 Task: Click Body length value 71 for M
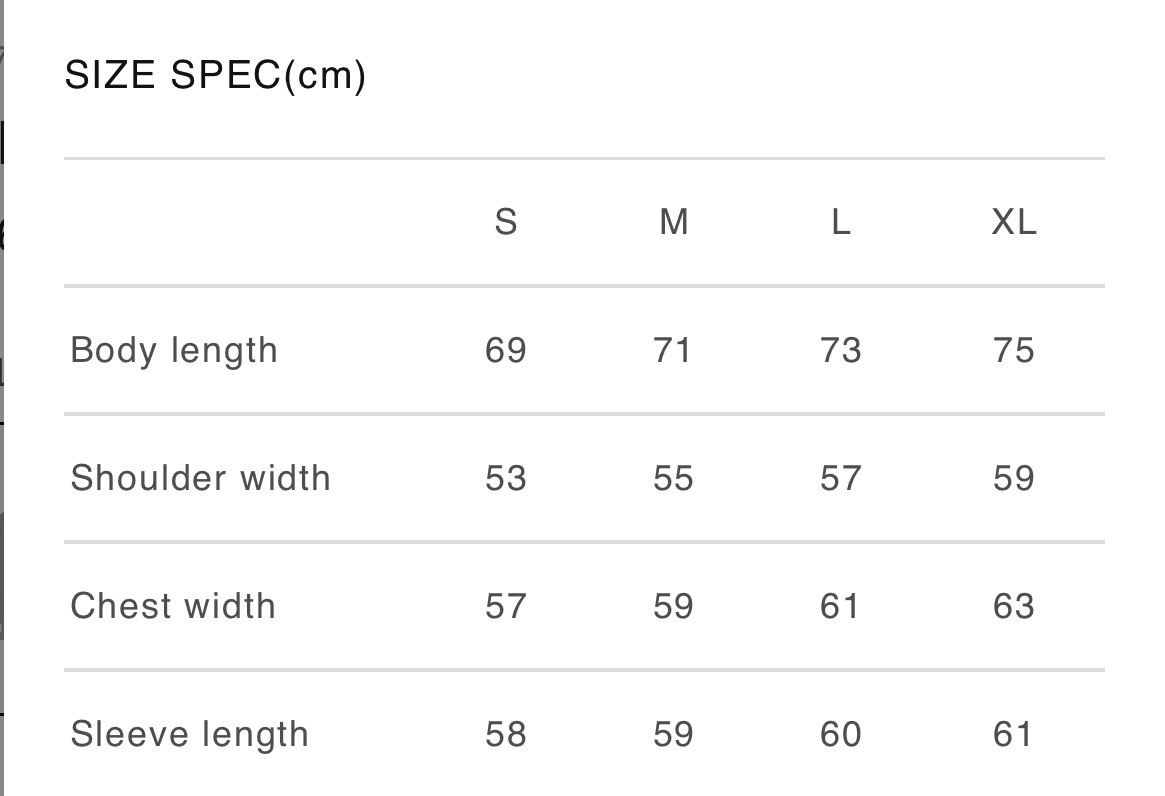tap(673, 351)
